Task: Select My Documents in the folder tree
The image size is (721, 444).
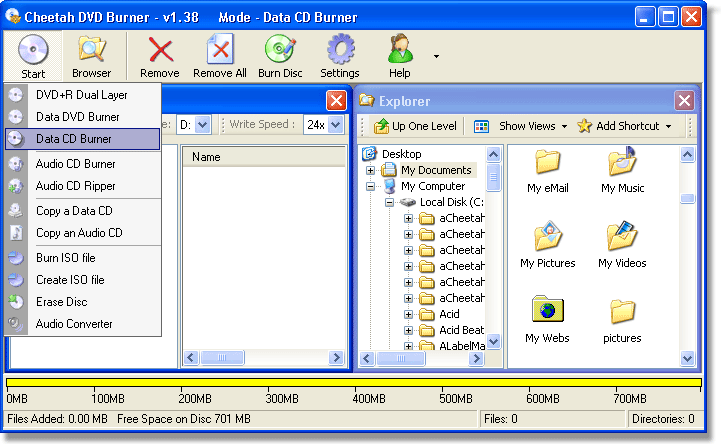Action: [x=436, y=170]
